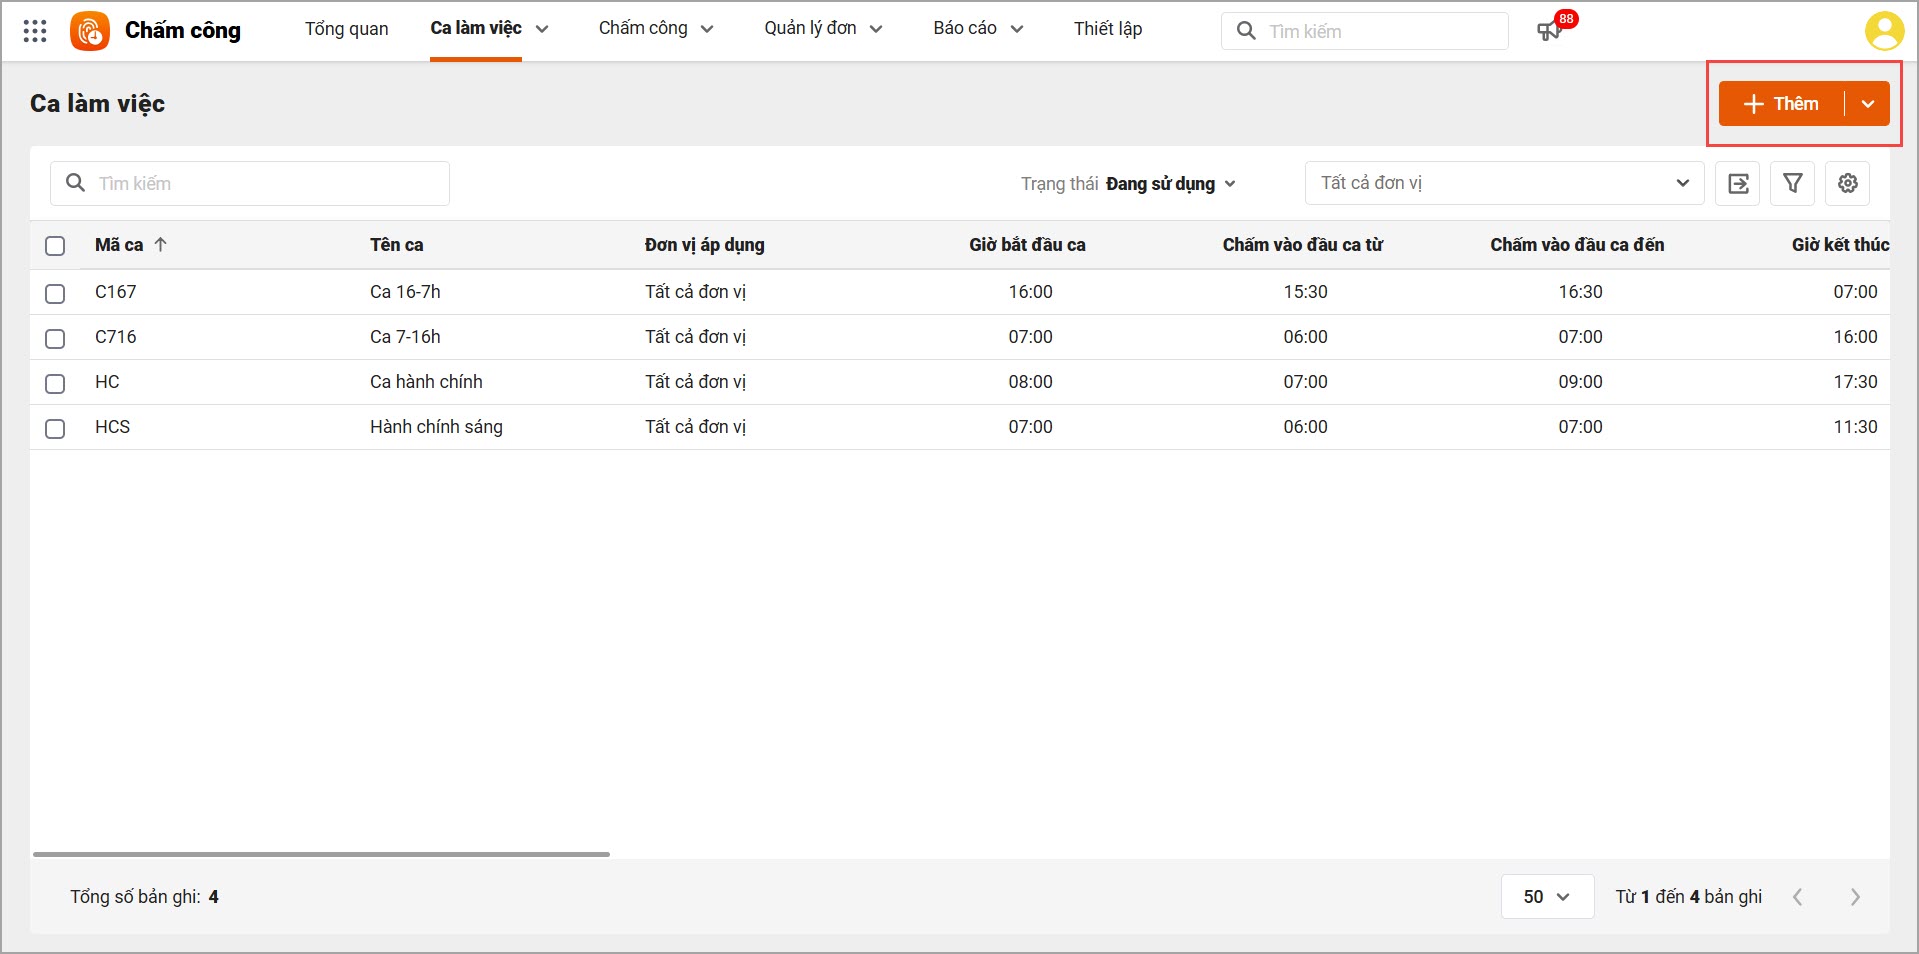Click the export data icon
1919x954 pixels.
pyautogui.click(x=1738, y=184)
